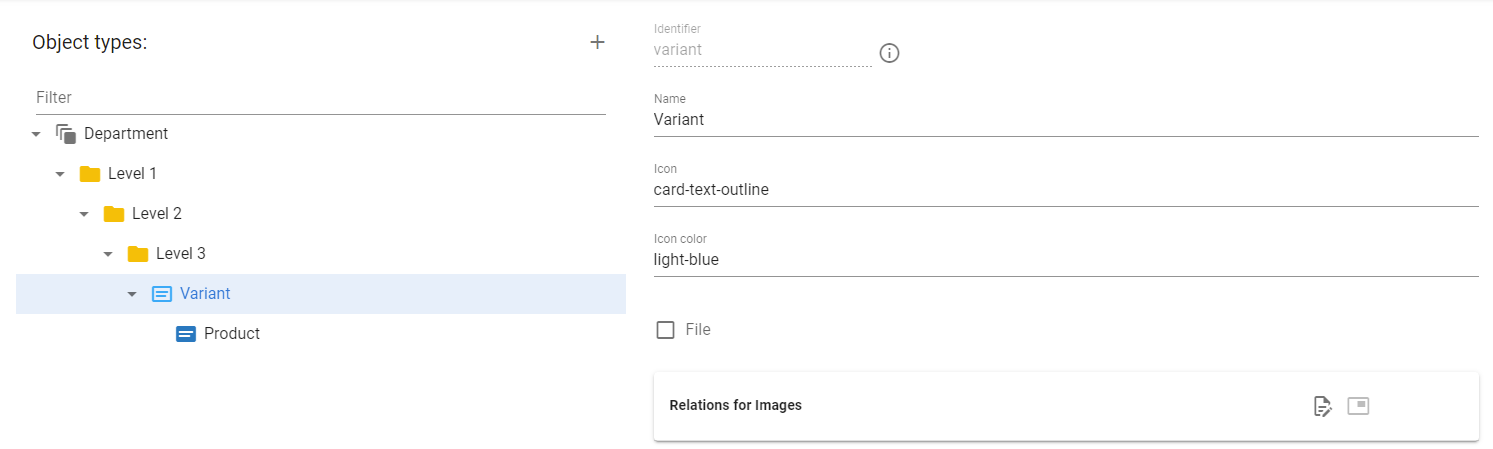Click the Icon color field light-blue
The height and width of the screenshot is (449, 1493).
pyautogui.click(x=1066, y=259)
